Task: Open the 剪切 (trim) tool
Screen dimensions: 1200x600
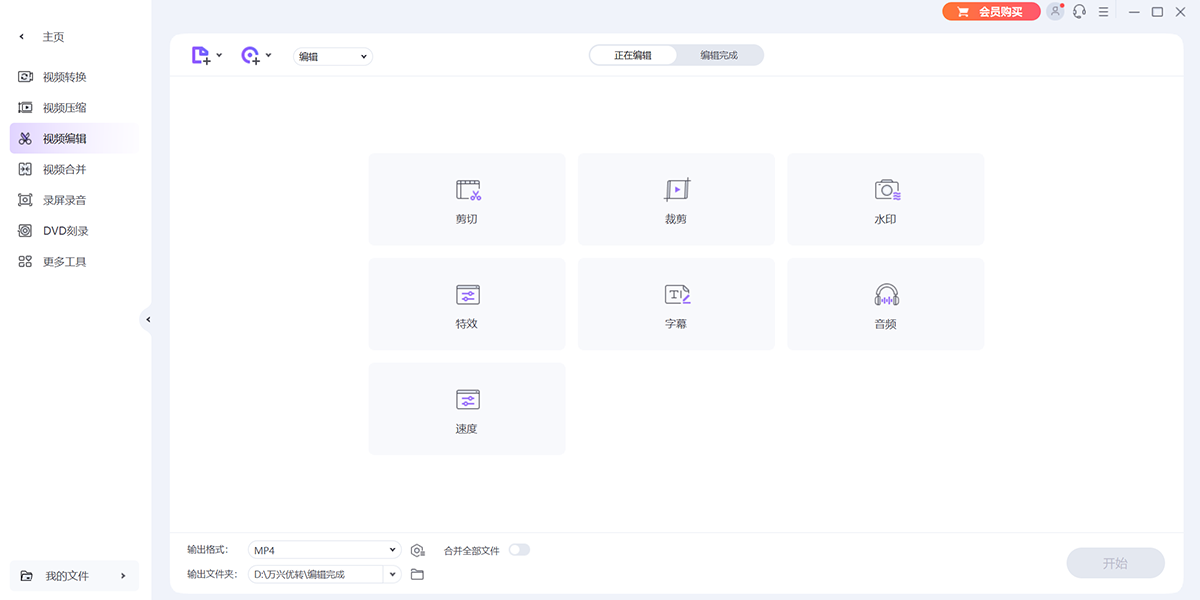Action: pos(467,199)
